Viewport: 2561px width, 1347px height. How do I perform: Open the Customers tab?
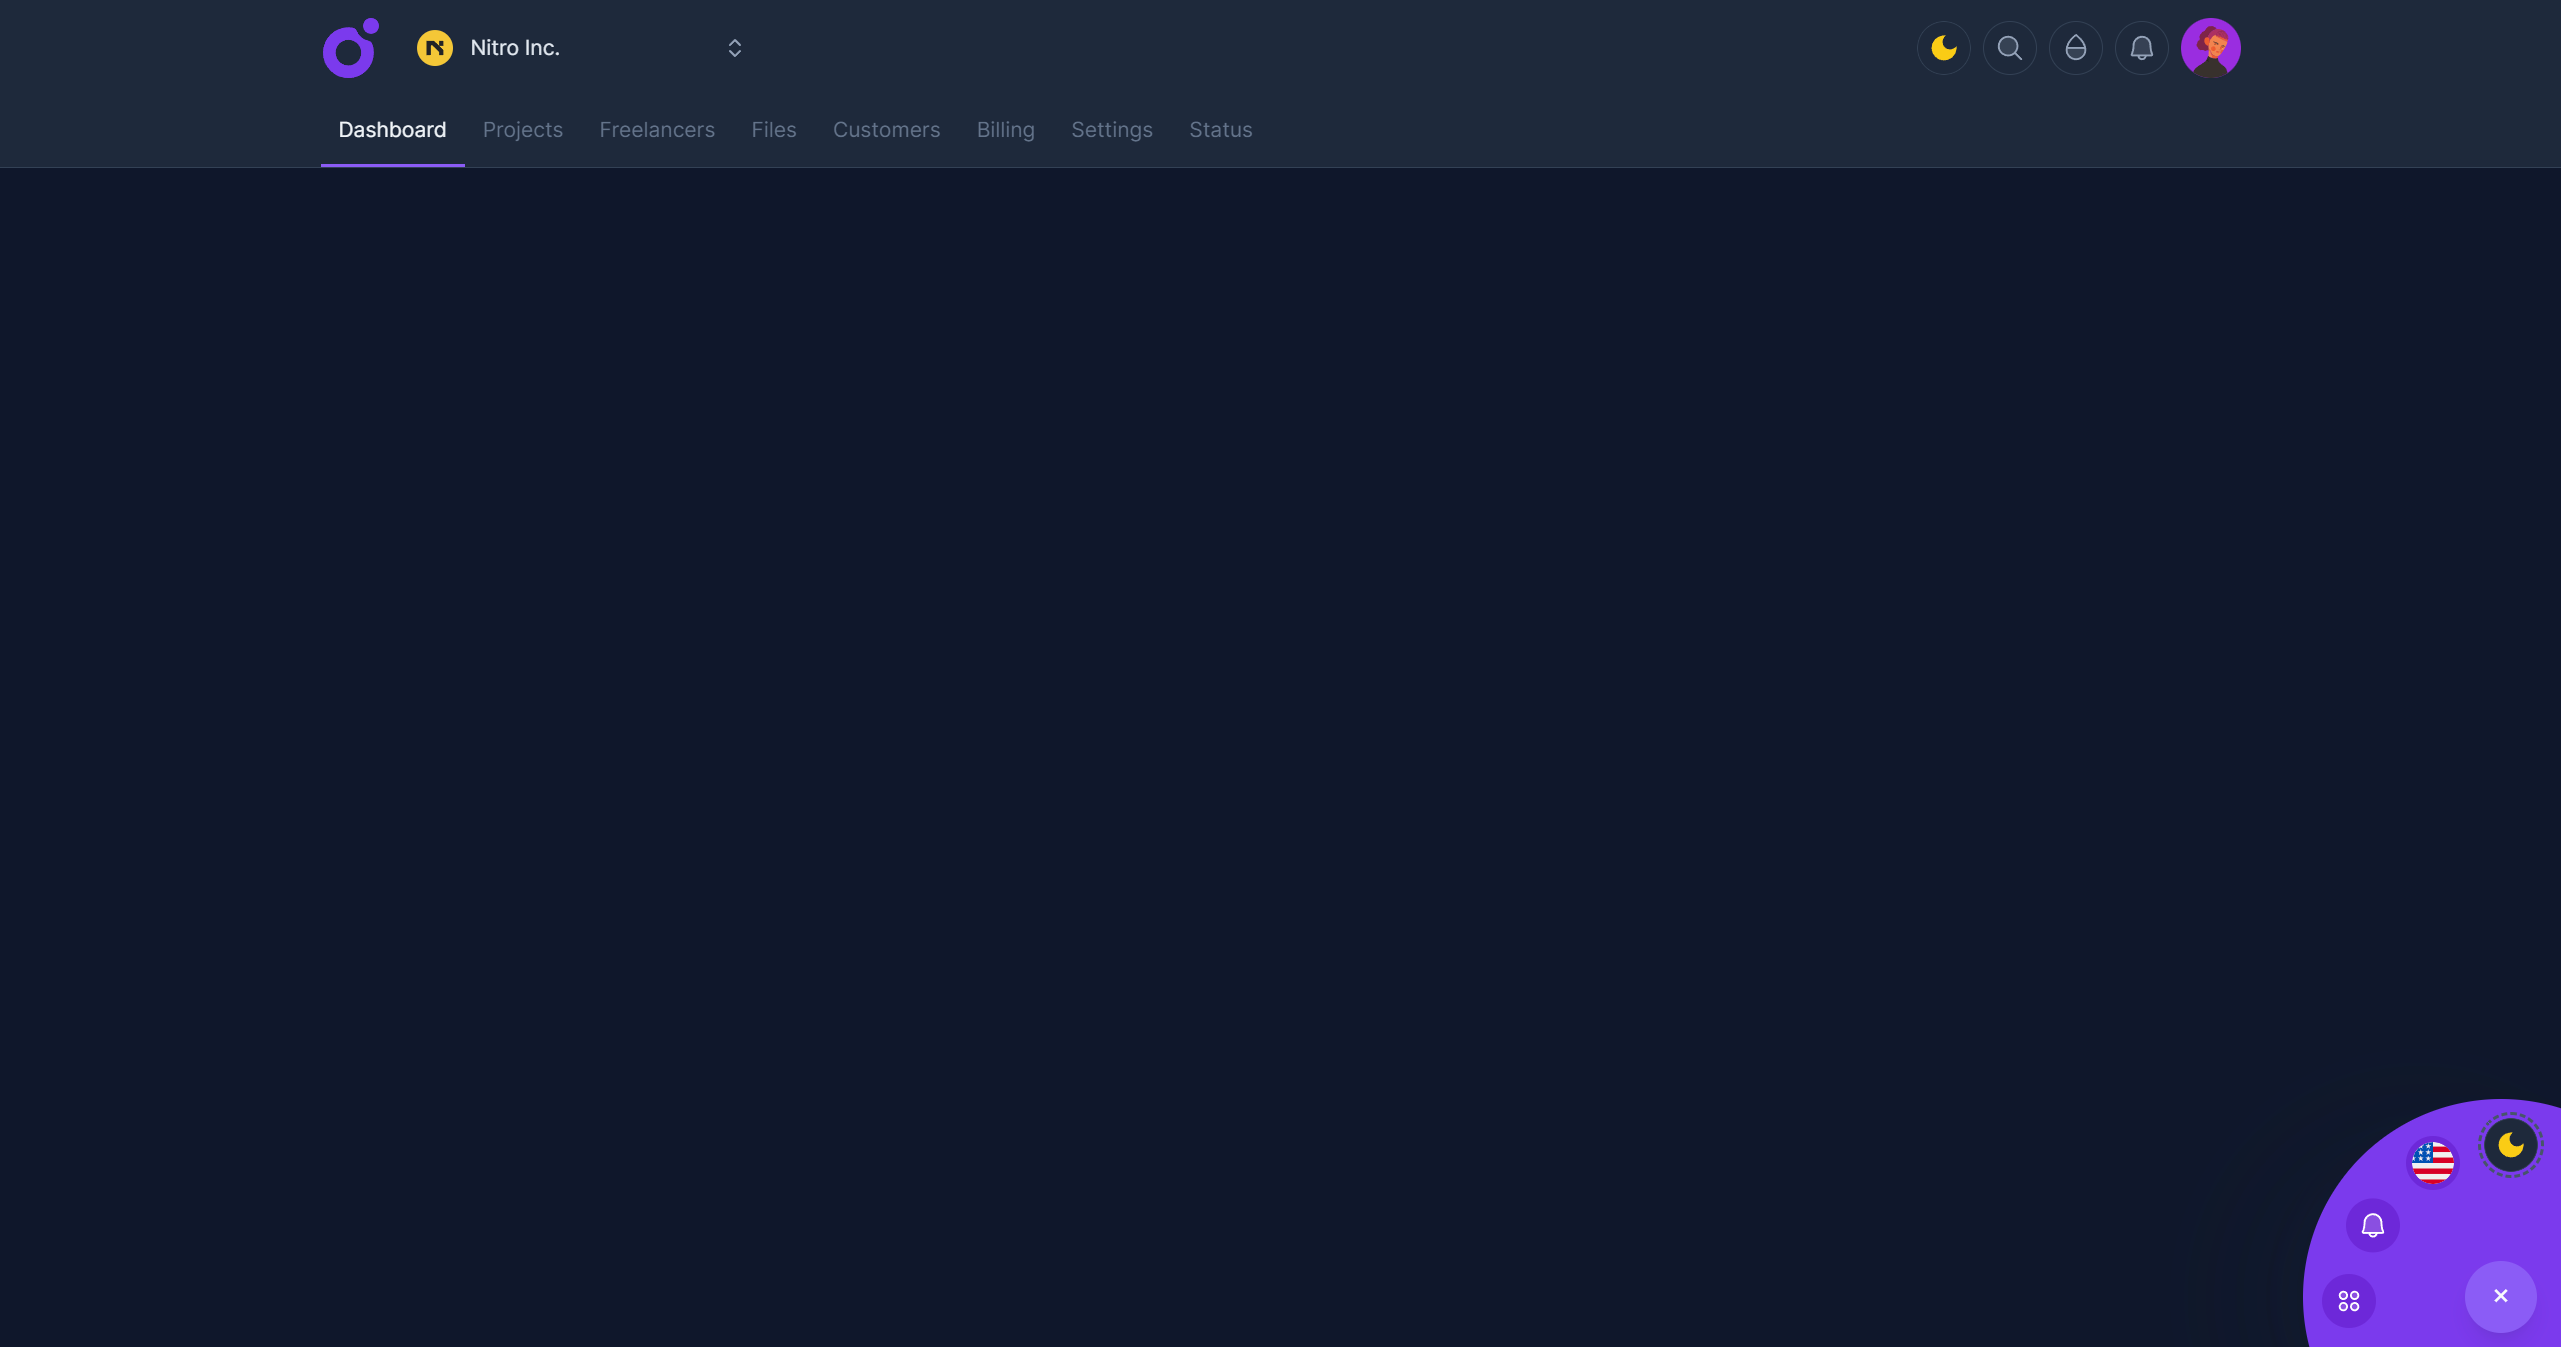(886, 130)
